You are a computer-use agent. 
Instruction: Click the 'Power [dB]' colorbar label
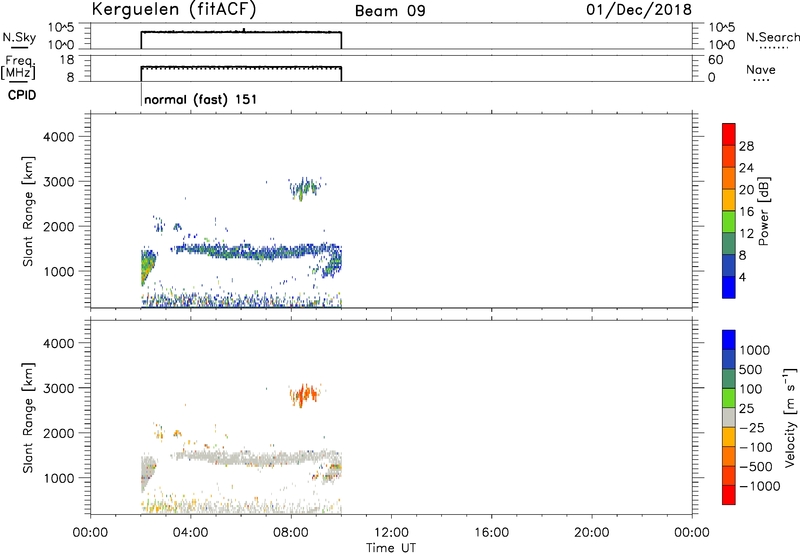(x=763, y=211)
